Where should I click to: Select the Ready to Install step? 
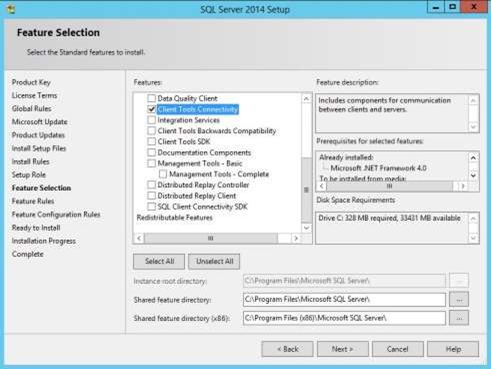click(36, 228)
